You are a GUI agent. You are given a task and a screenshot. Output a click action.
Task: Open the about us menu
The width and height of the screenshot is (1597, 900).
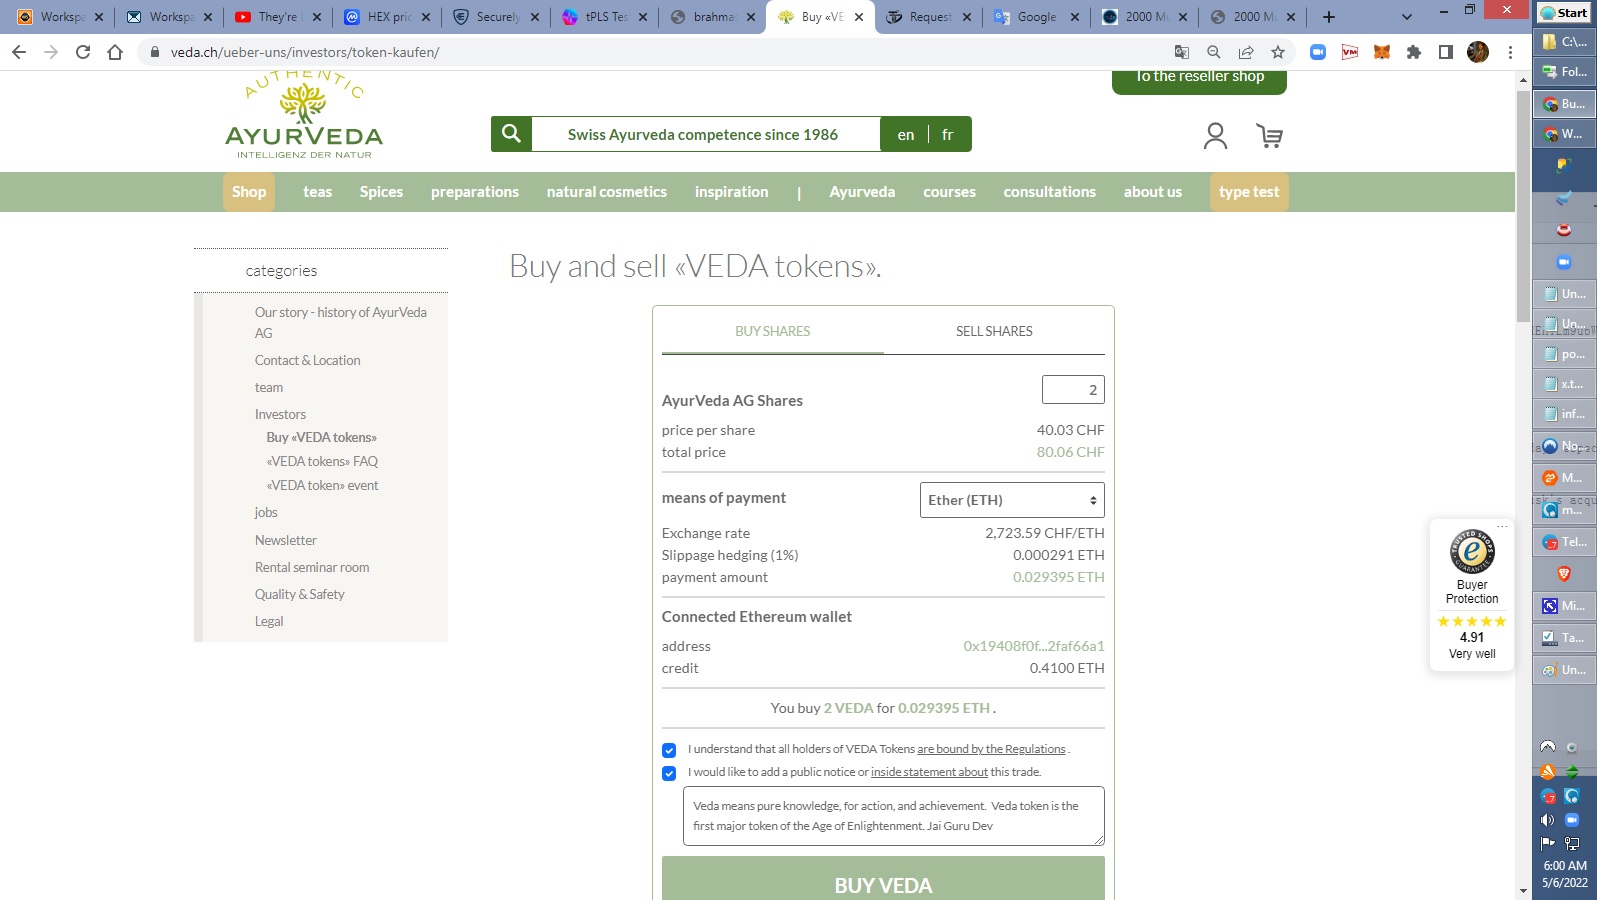tap(1153, 192)
